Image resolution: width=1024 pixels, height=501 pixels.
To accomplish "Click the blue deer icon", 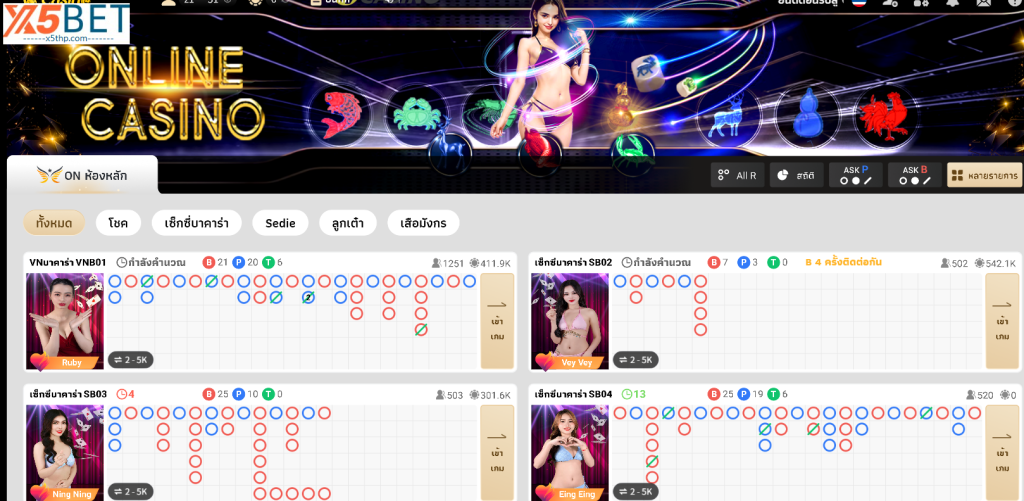I will pos(730,115).
